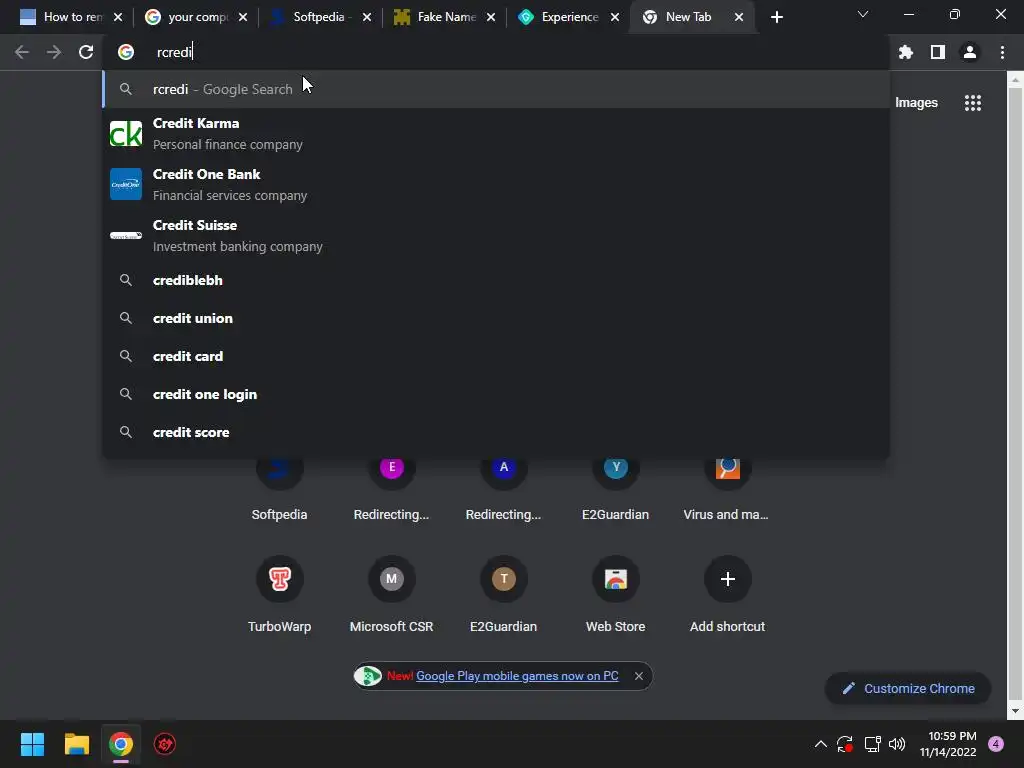Open the 'Virus and ma...' shortcut
1024x768 pixels.
pyautogui.click(x=727, y=487)
